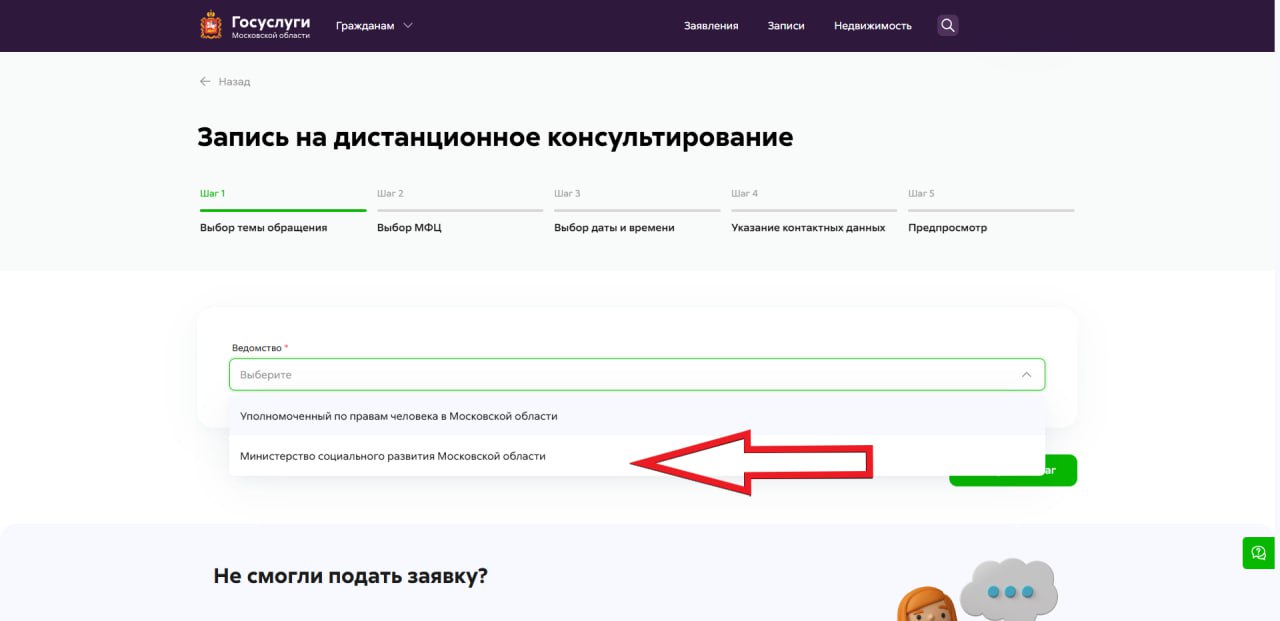
Task: Open the Записи menu item
Action: pos(786,26)
